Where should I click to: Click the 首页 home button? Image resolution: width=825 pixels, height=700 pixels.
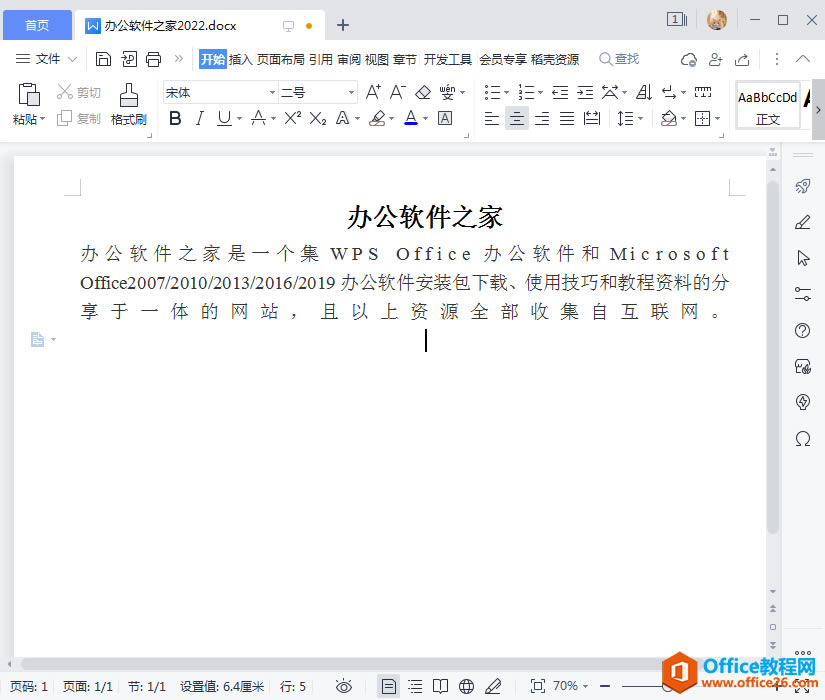click(x=37, y=24)
